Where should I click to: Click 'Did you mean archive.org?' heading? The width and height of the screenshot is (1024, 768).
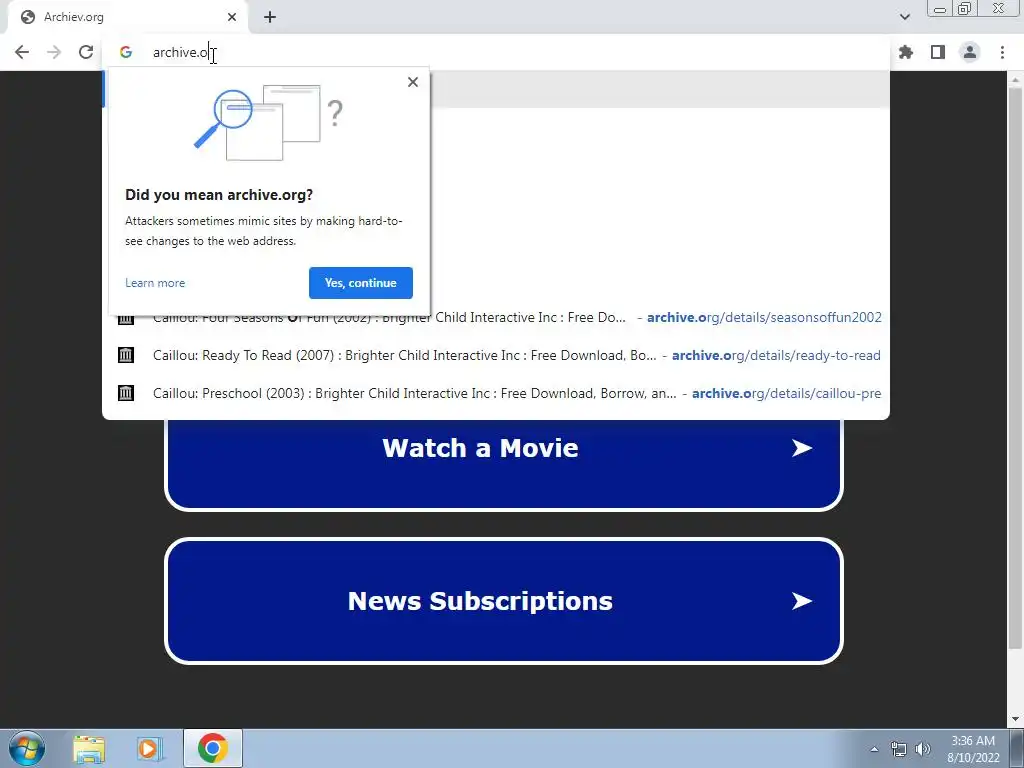pos(219,195)
